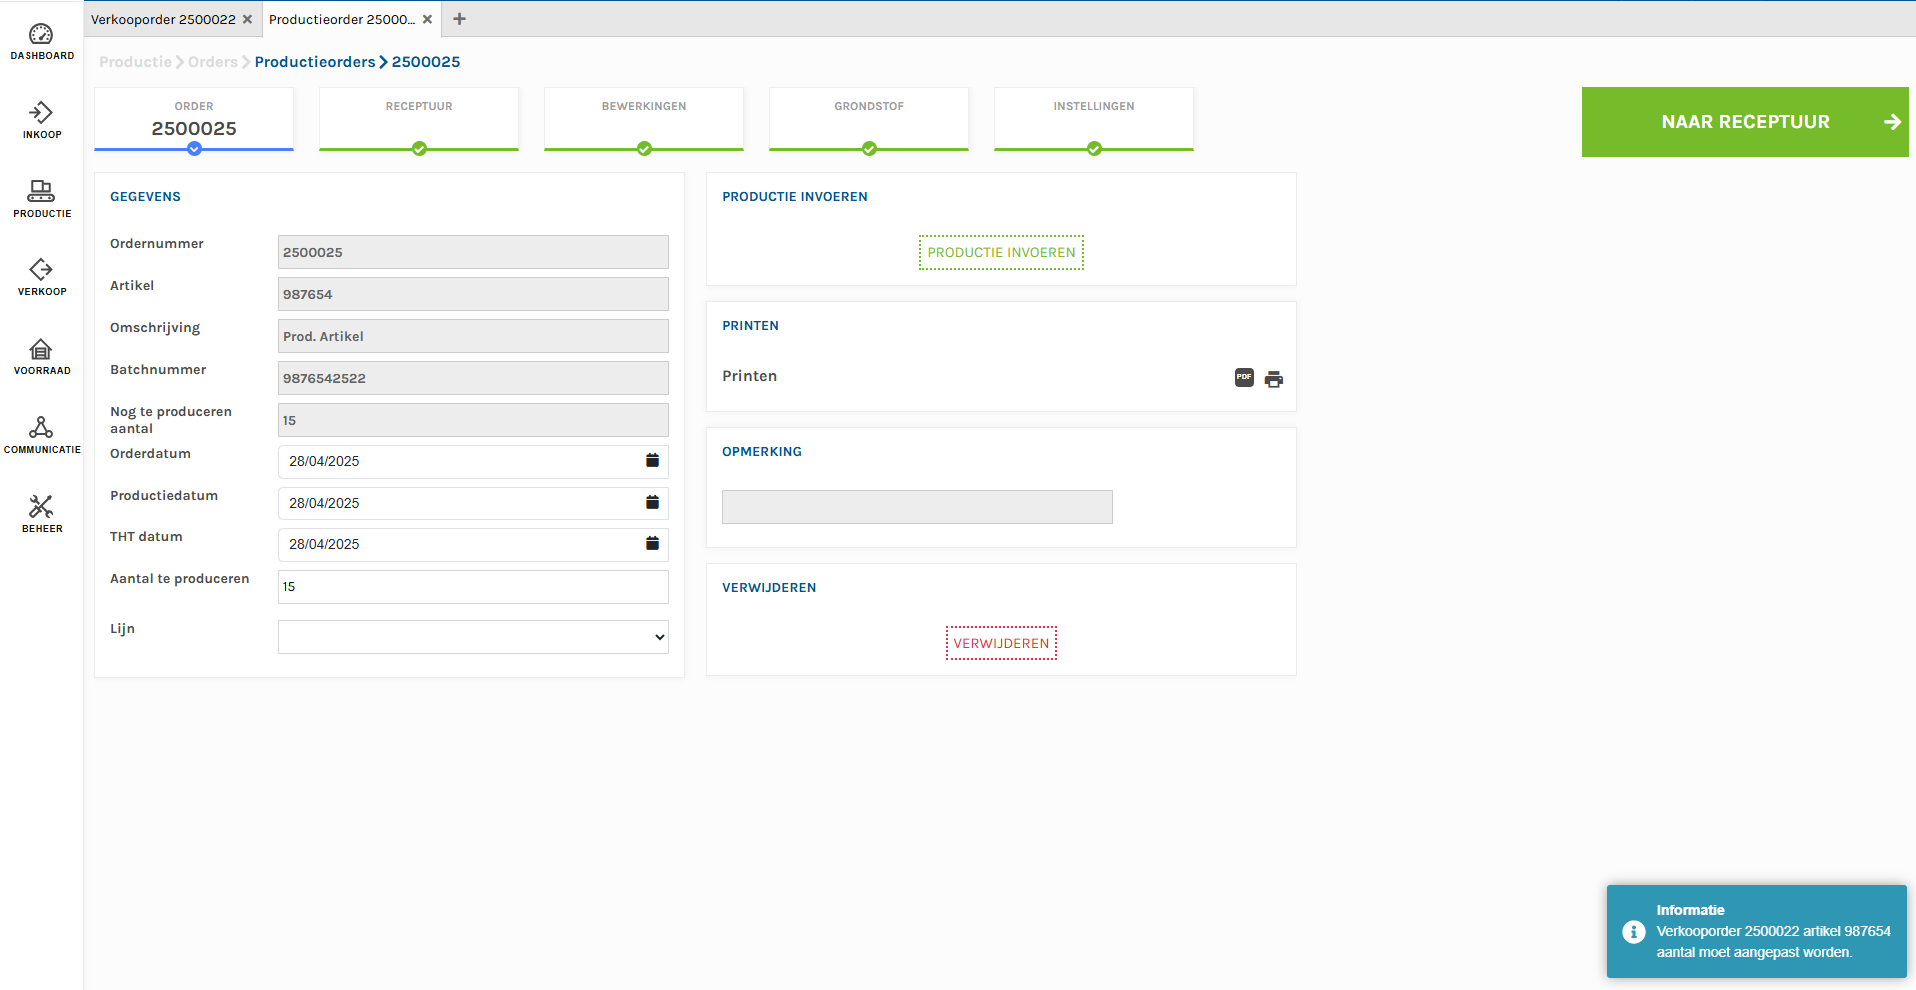Switch to the Verkooporder 2500022 tab
Screen dimensions: 1916x990
click(x=163, y=19)
